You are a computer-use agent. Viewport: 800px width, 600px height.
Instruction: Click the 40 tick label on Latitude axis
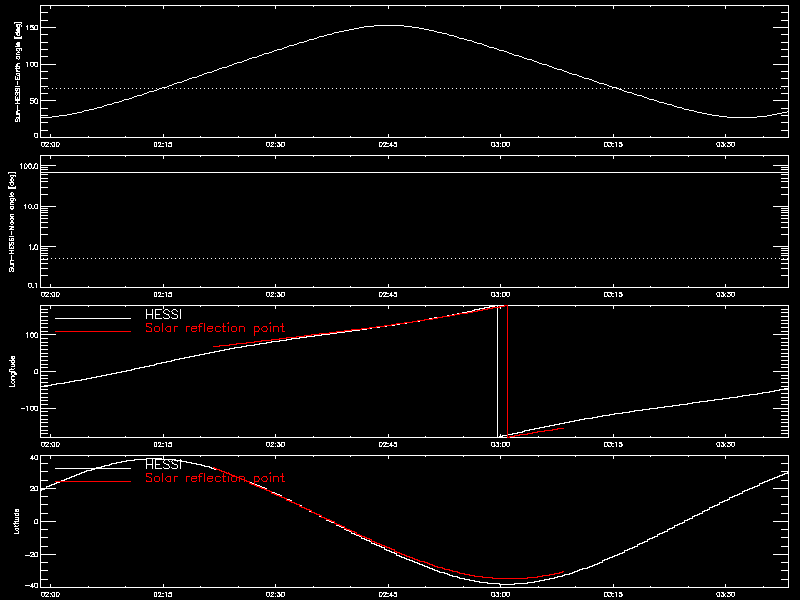pyautogui.click(x=35, y=458)
